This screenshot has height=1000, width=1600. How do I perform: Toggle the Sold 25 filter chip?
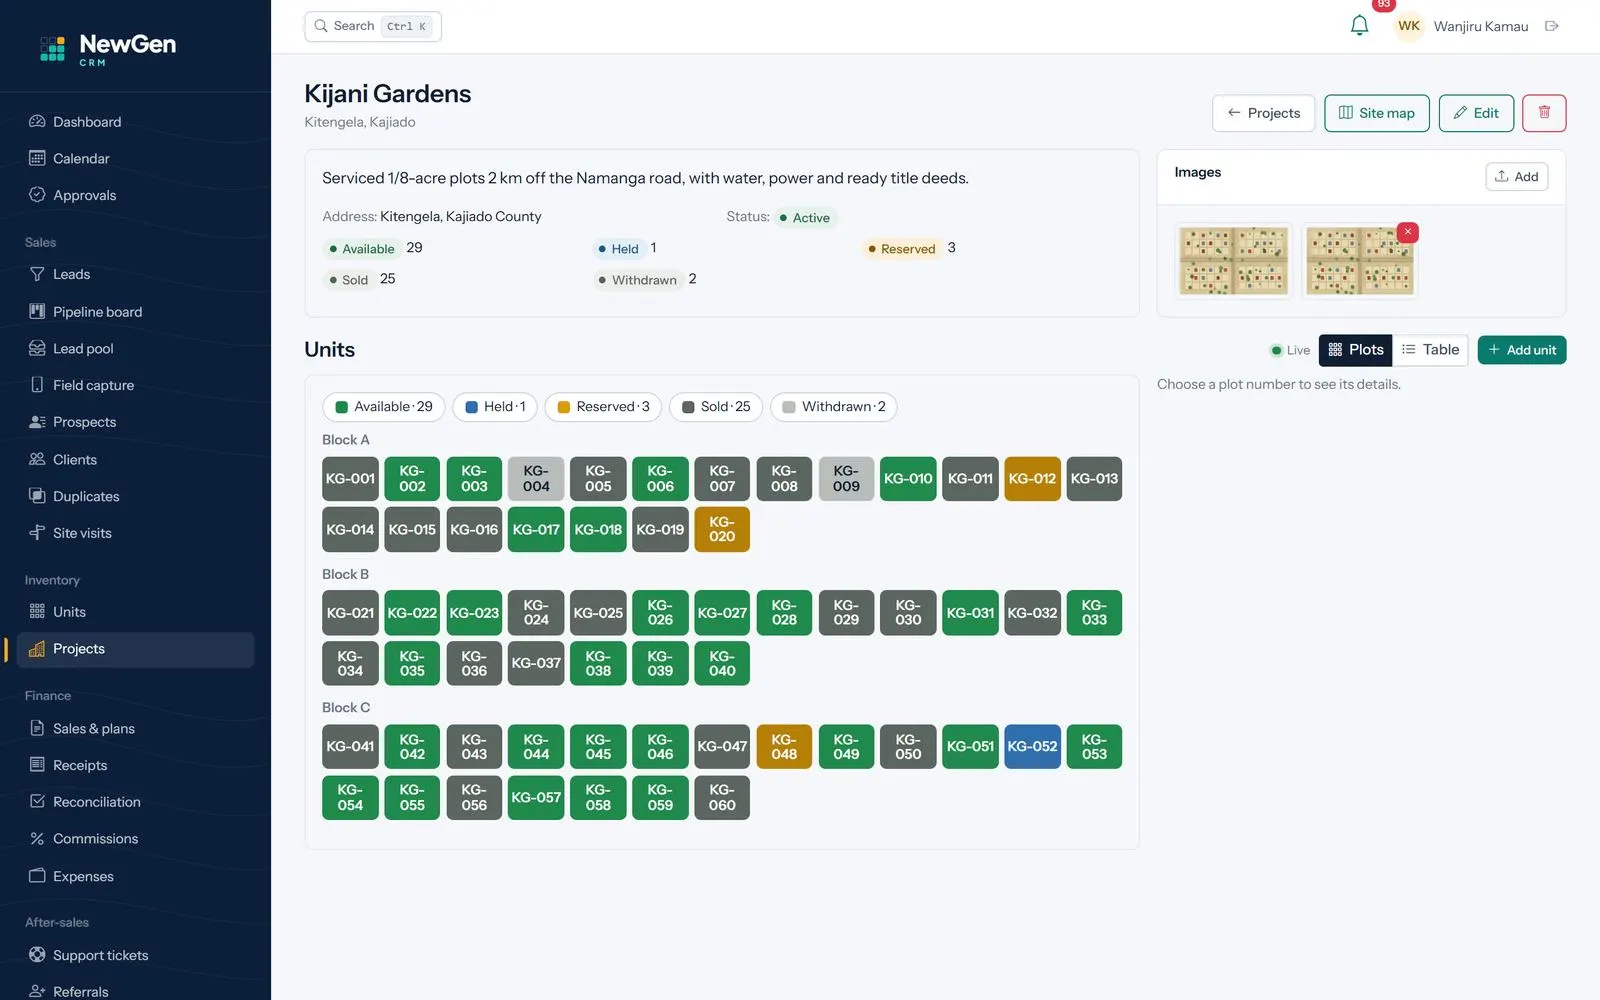click(x=716, y=407)
